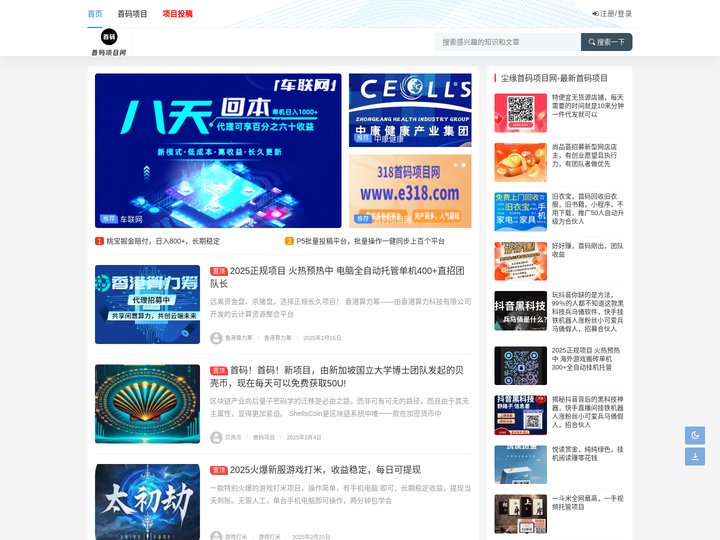Open the 318首码项目网 e318.com banner
Screen dimensions: 720x540
[x=410, y=191]
